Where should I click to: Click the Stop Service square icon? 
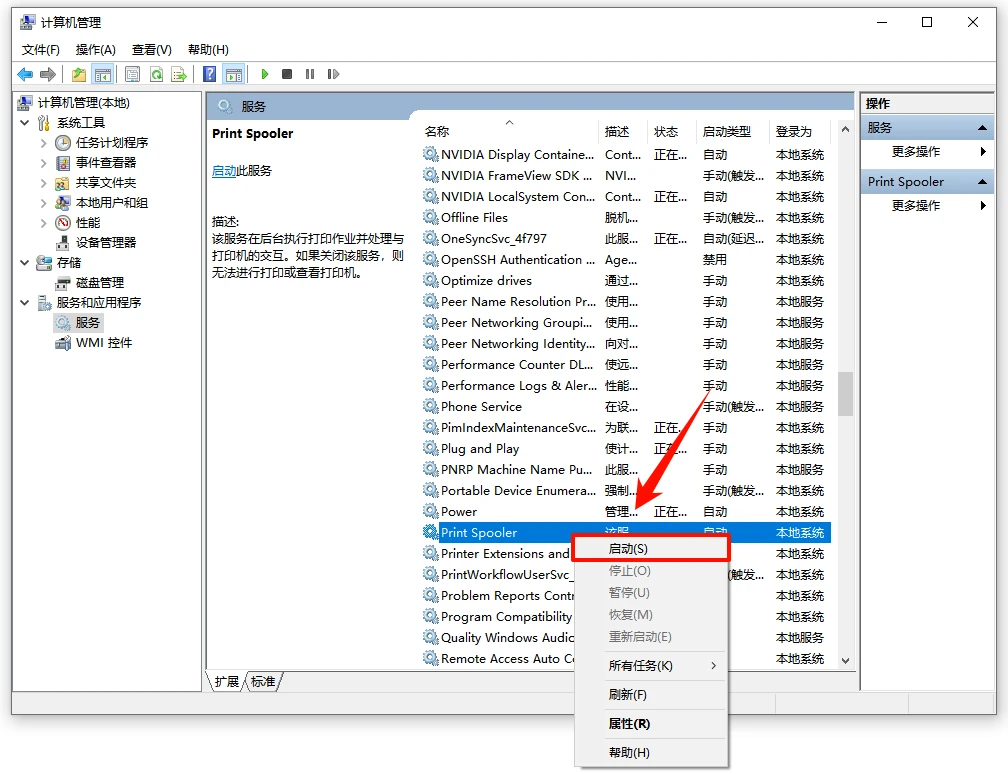(287, 75)
